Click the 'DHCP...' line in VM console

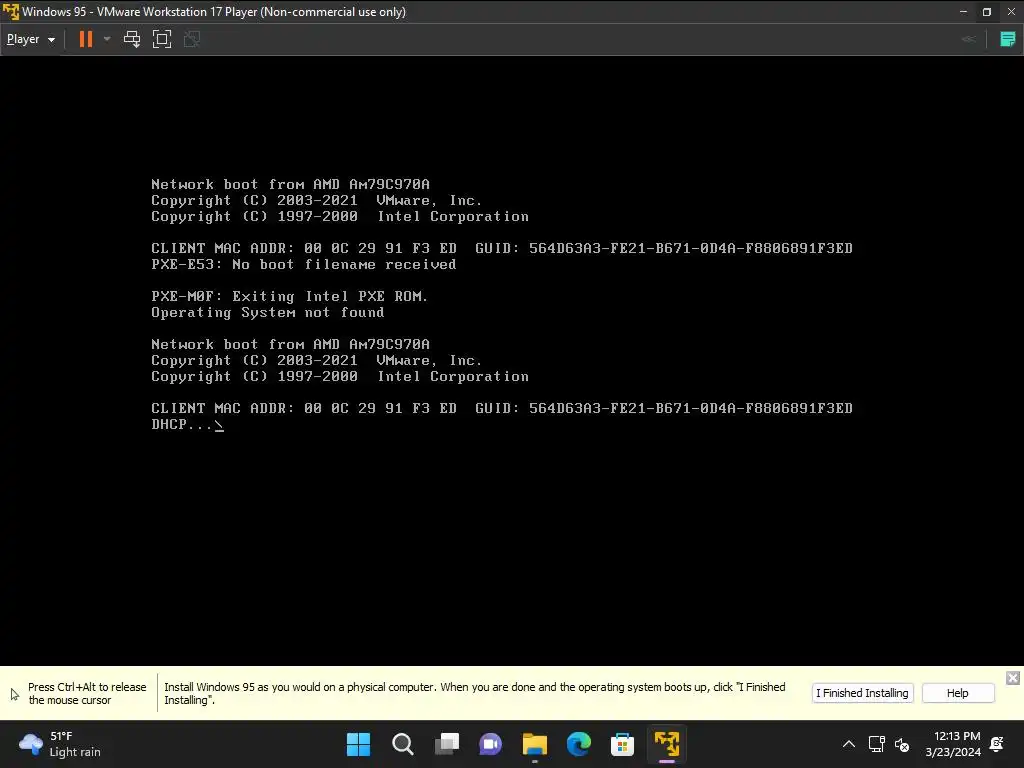187,424
